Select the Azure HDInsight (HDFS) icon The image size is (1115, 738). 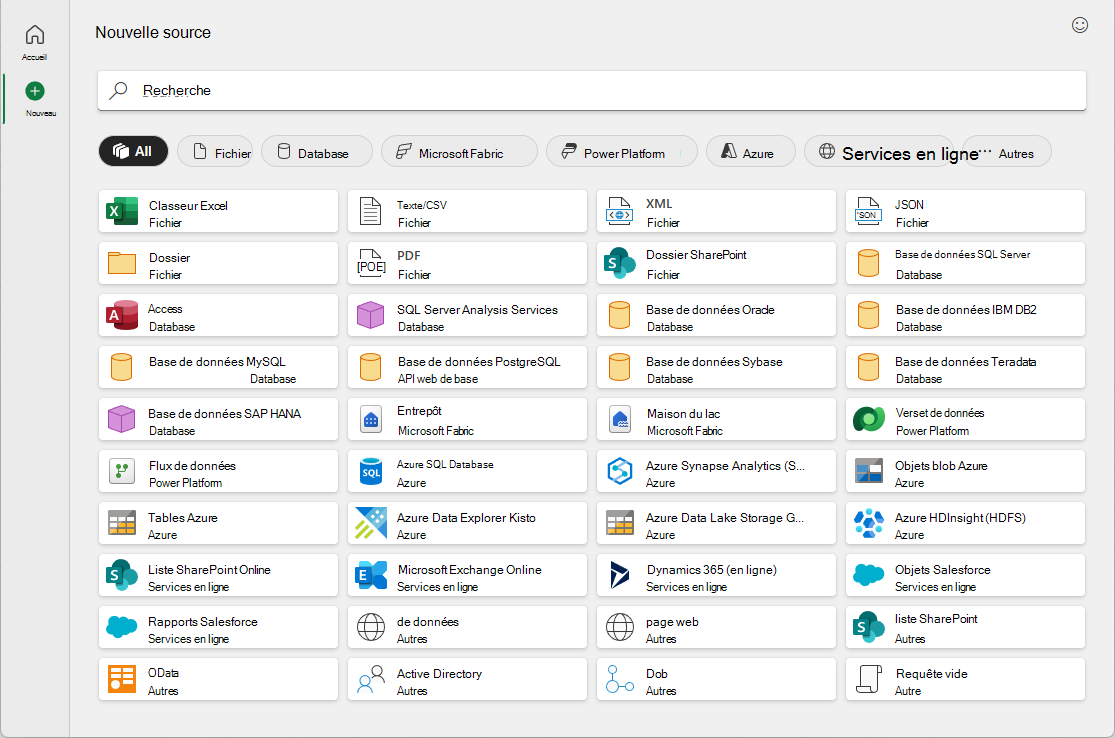click(868, 523)
